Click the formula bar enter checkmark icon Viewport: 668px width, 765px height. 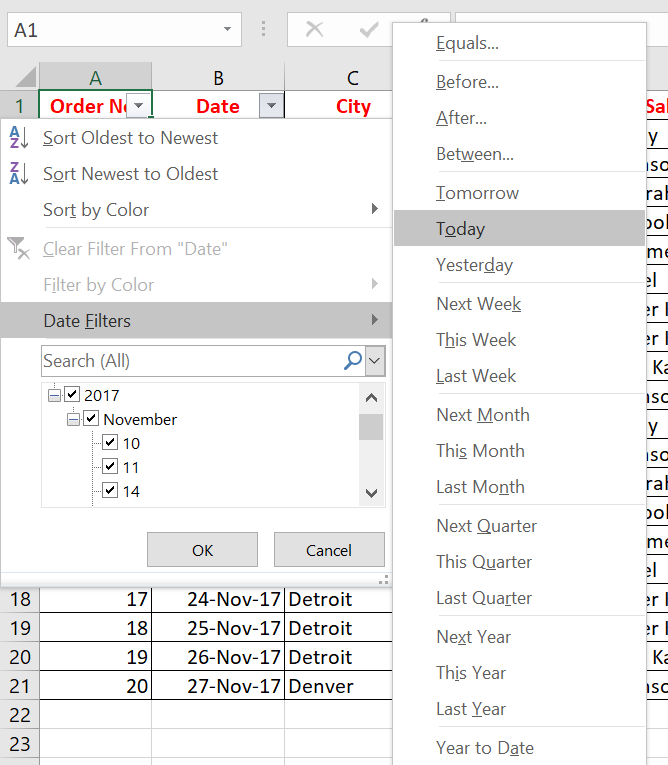[x=368, y=30]
